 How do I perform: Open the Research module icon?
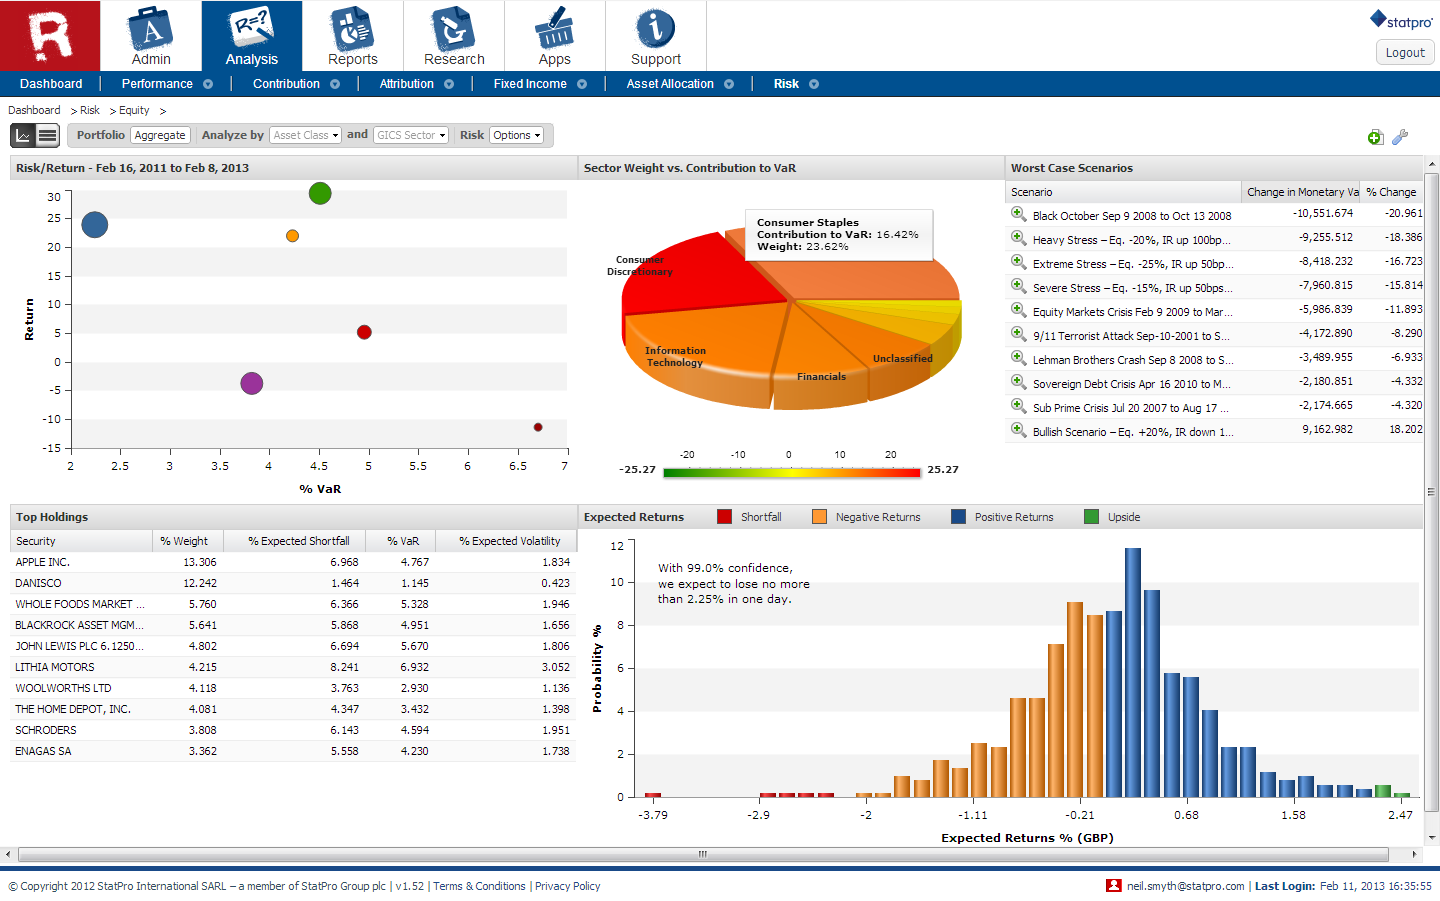(453, 30)
